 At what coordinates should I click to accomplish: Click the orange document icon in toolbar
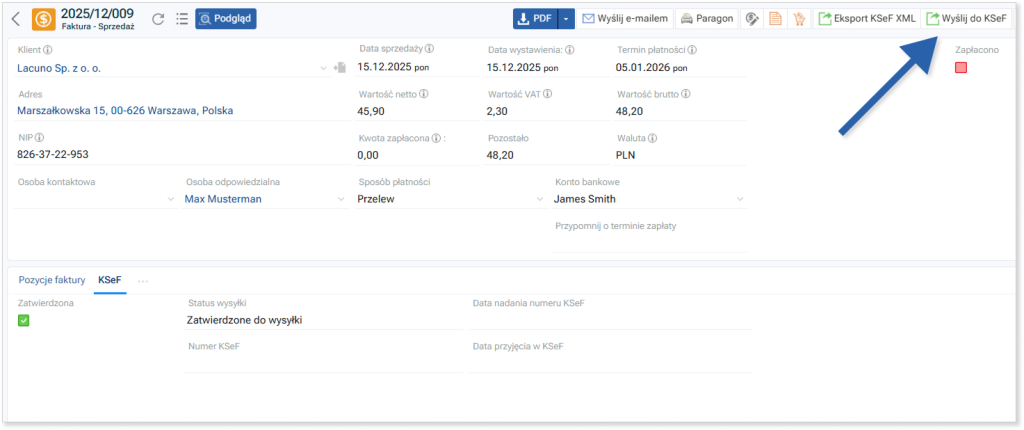pyautogui.click(x=775, y=19)
